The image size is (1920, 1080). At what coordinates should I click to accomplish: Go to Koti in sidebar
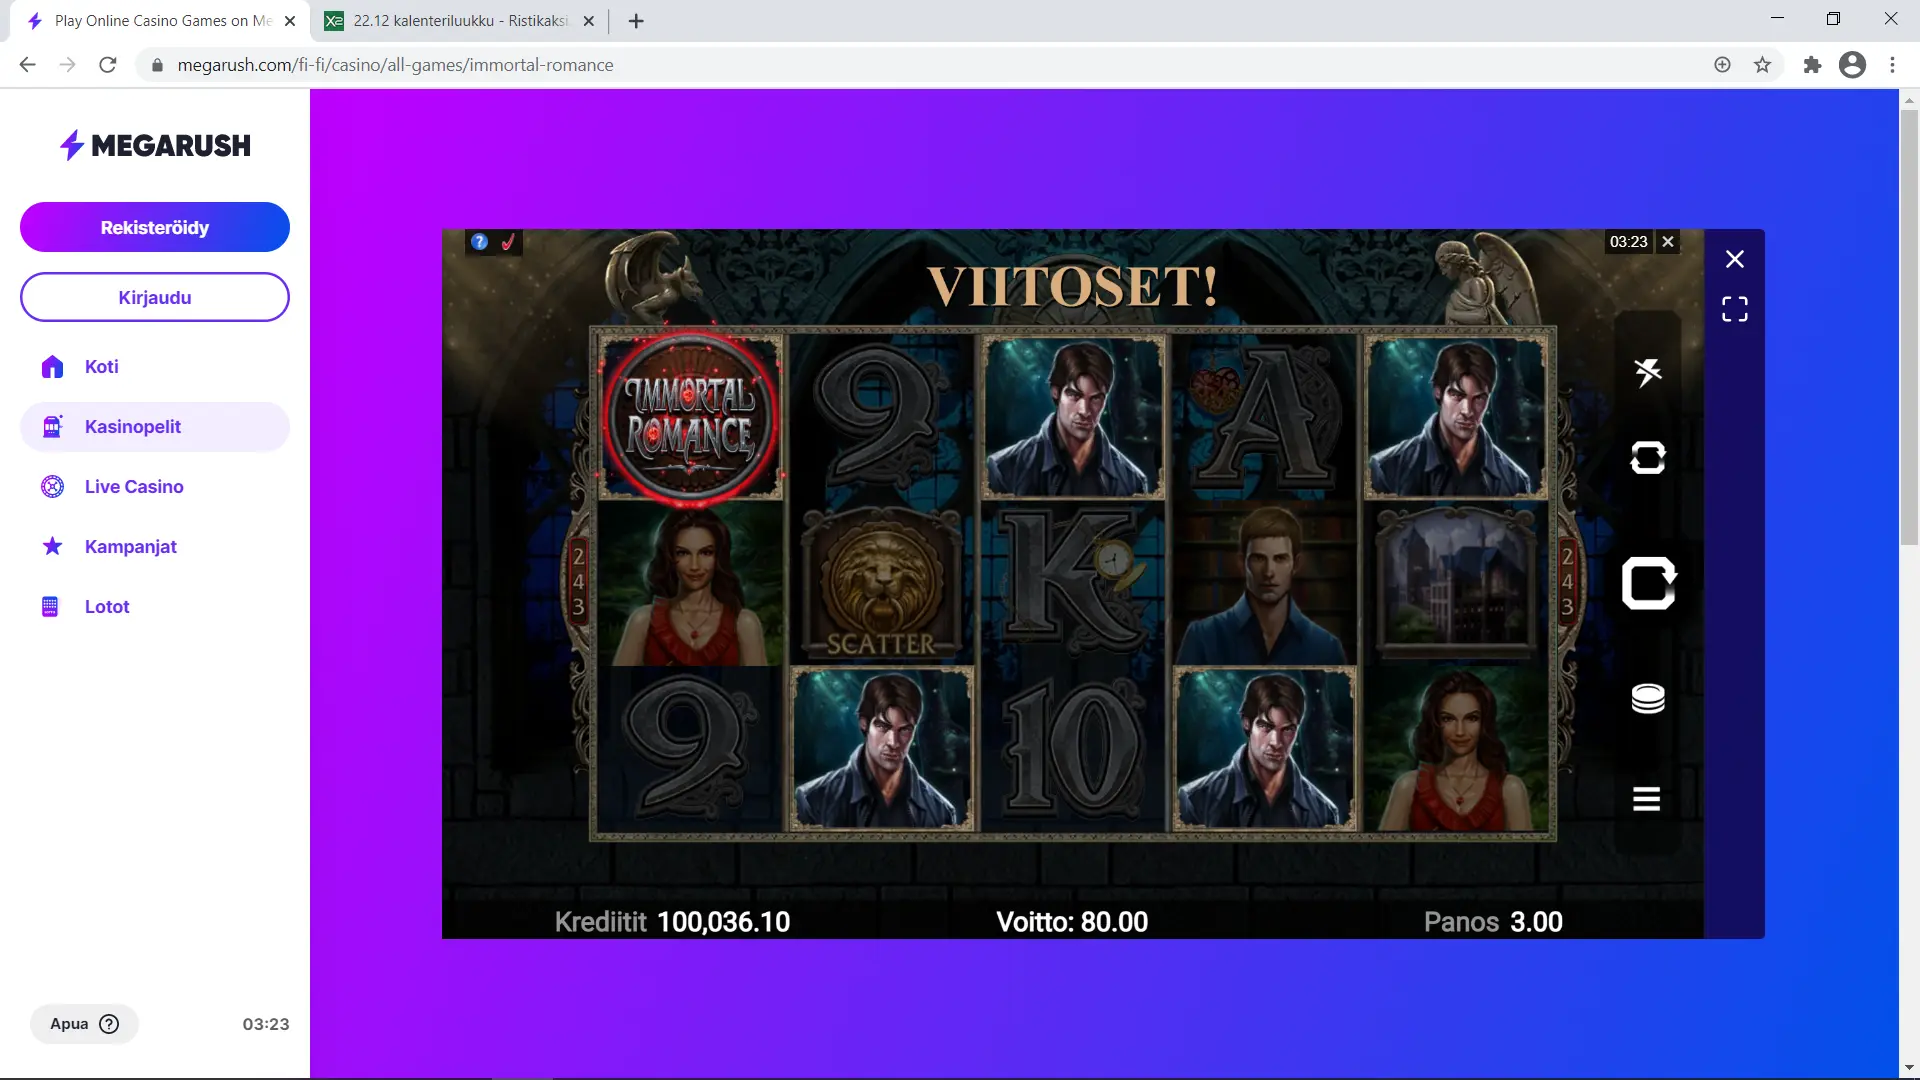point(101,367)
